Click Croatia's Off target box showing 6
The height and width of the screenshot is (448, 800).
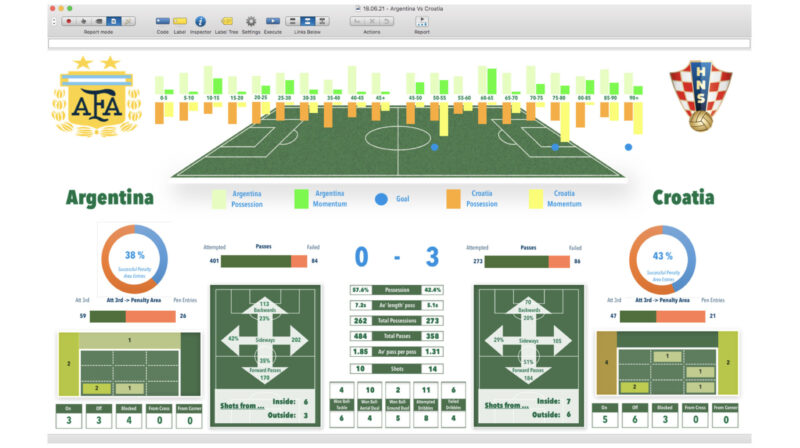coord(635,415)
